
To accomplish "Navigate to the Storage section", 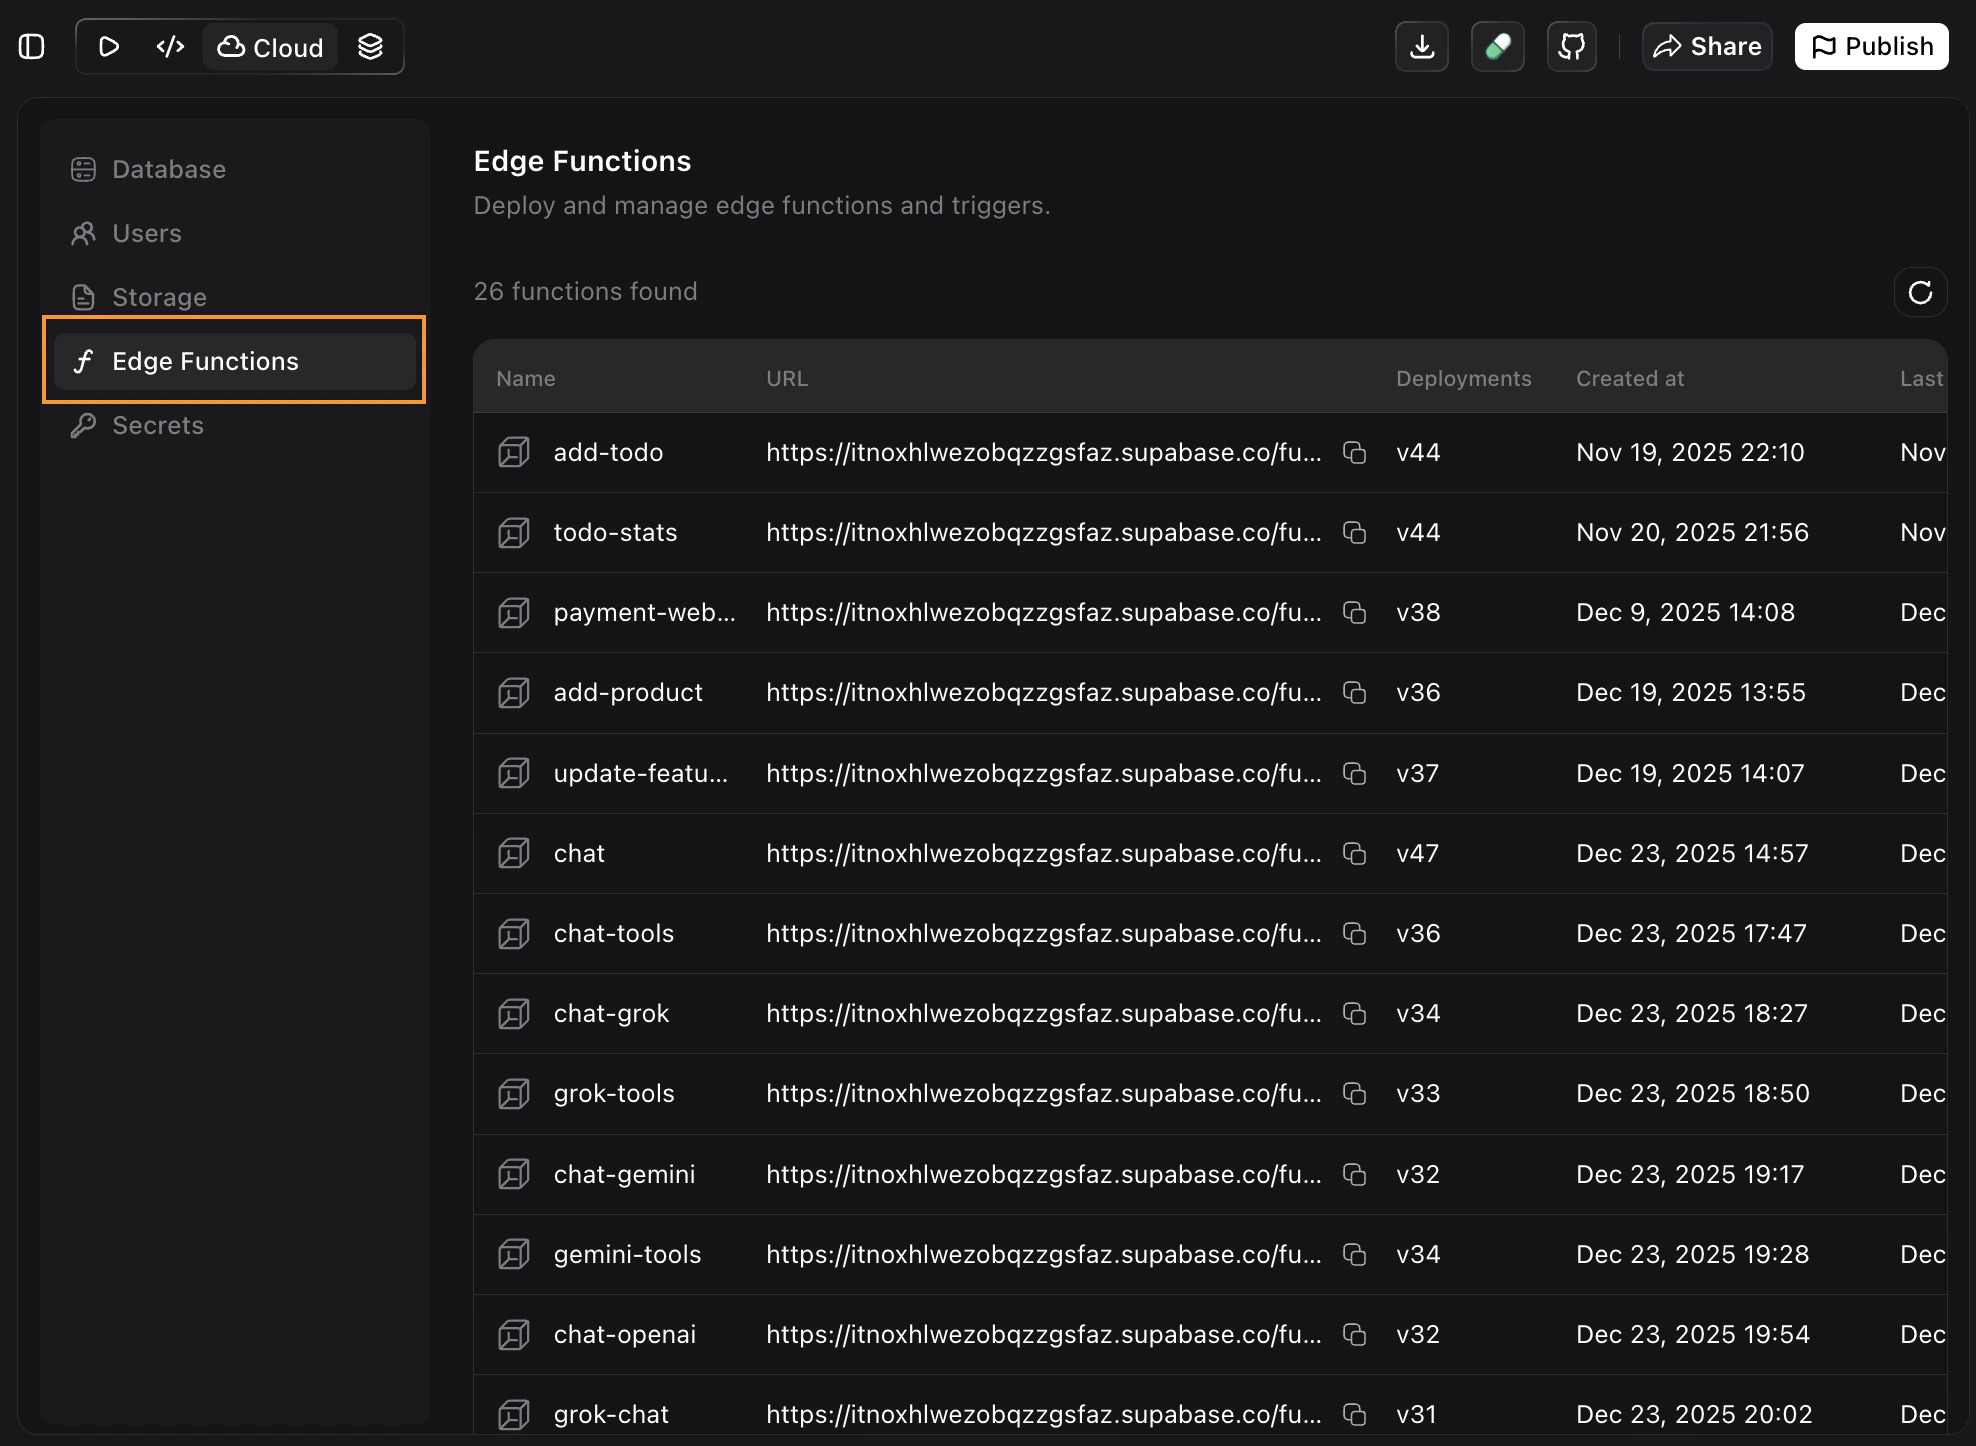I will pos(159,297).
